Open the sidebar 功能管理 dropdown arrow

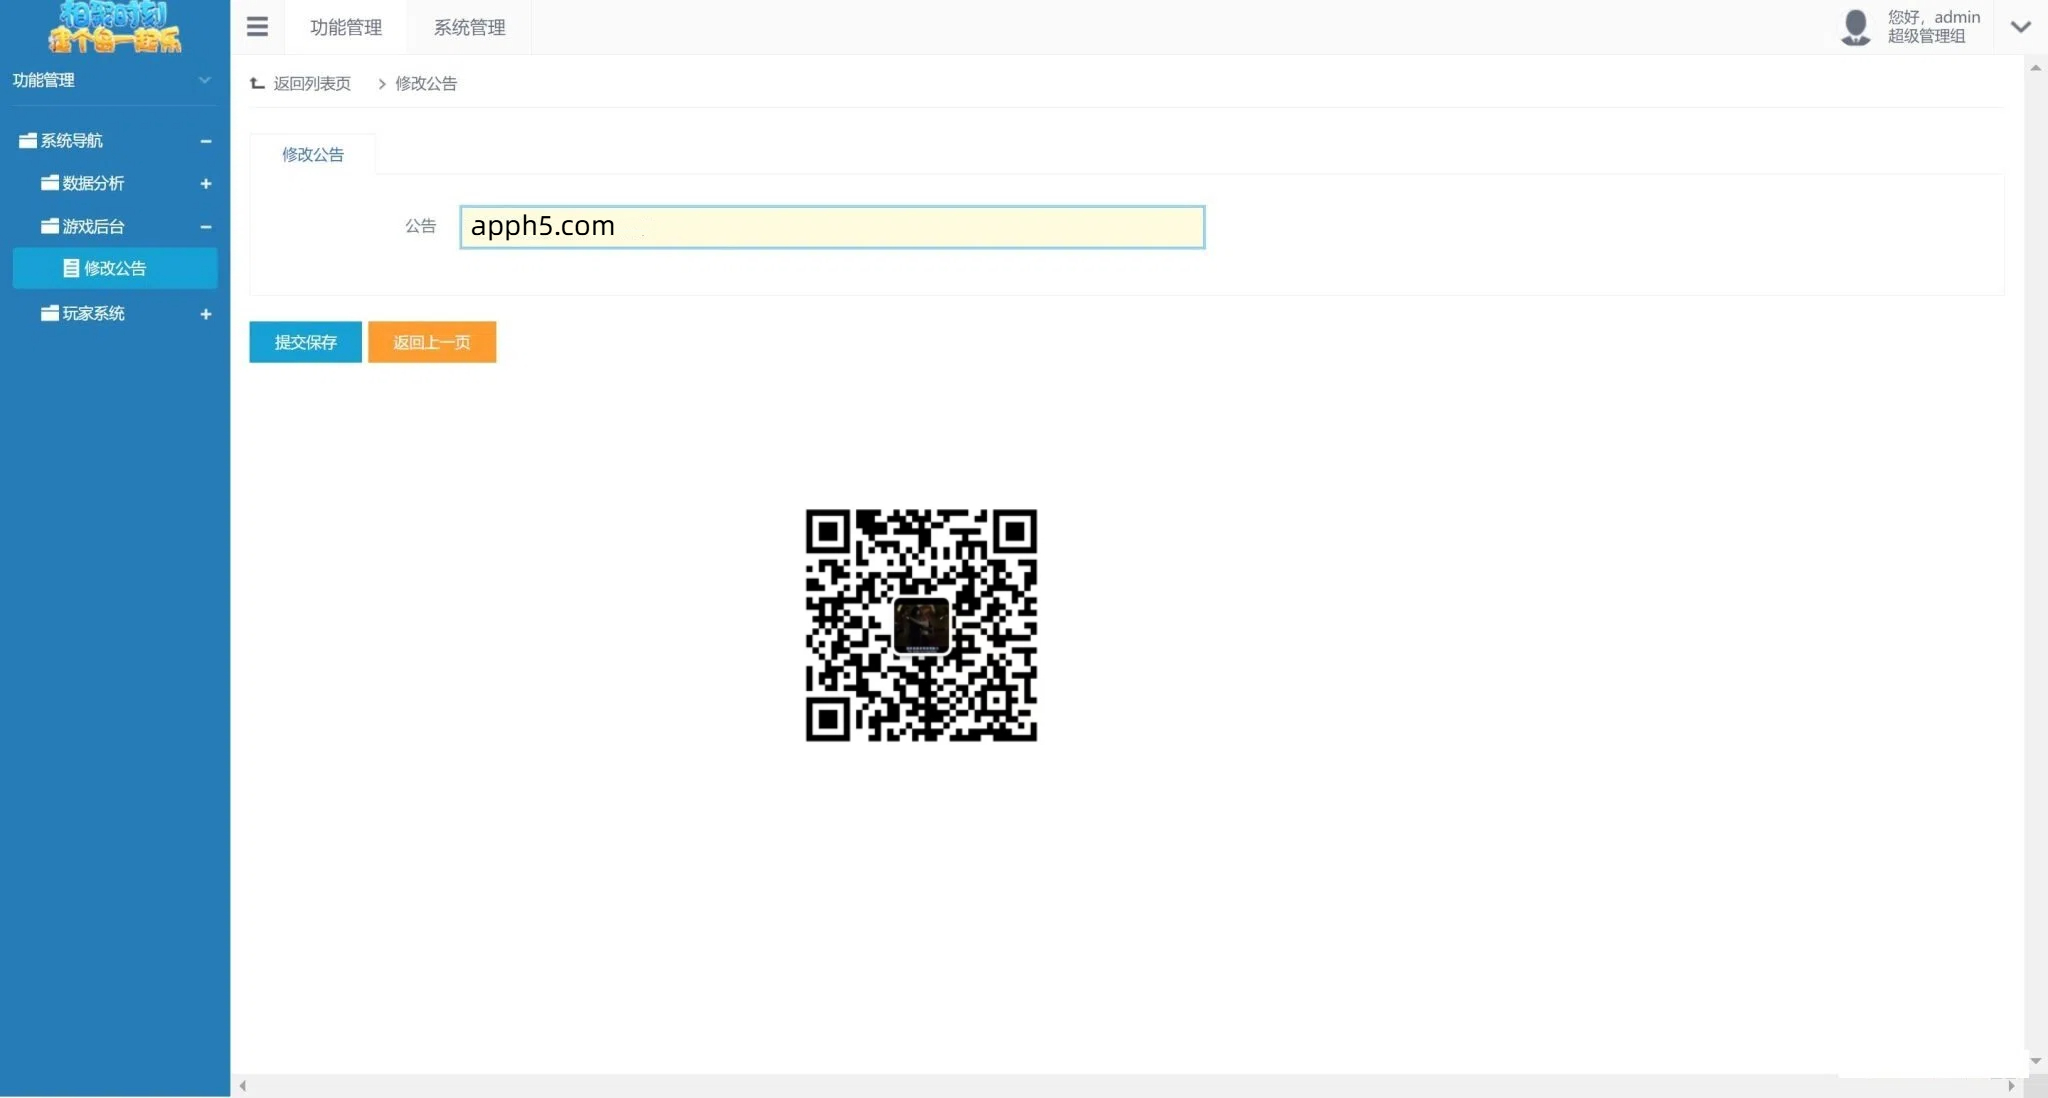coord(204,80)
